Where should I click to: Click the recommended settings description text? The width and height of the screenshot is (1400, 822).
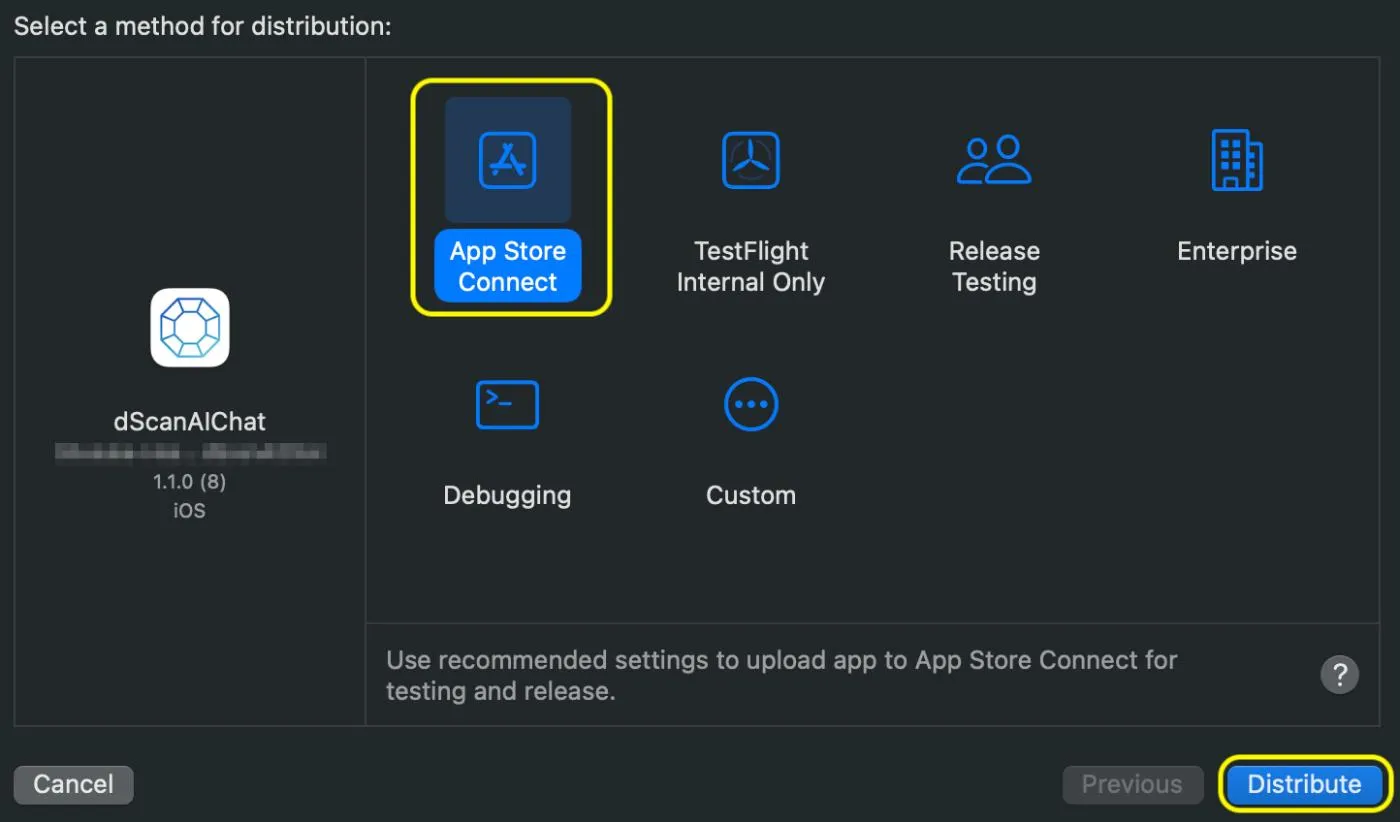tap(782, 675)
